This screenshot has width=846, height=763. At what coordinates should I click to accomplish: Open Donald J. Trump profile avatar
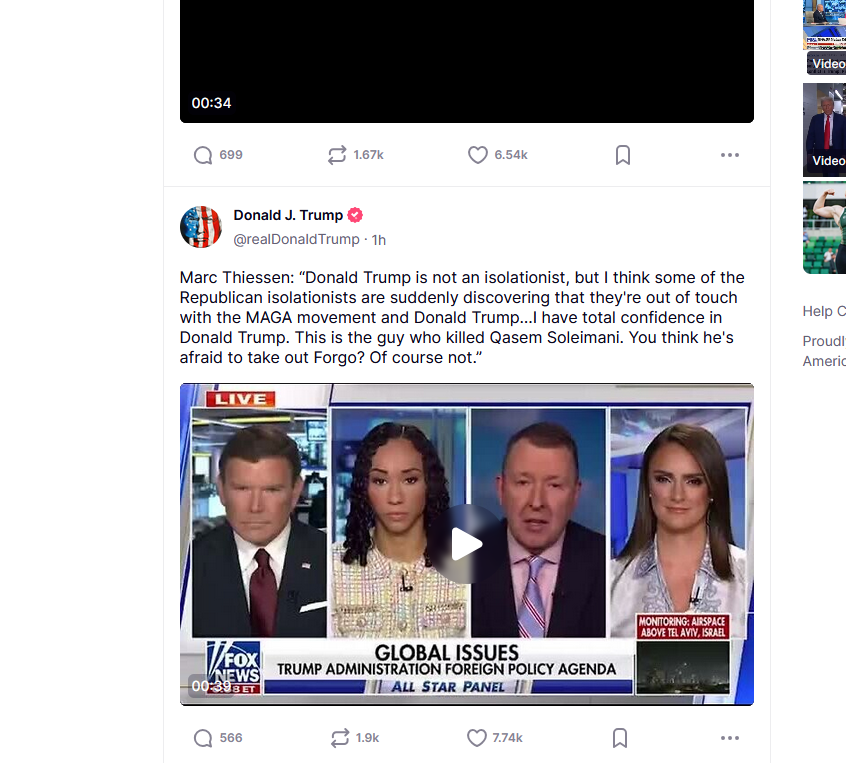click(x=201, y=227)
